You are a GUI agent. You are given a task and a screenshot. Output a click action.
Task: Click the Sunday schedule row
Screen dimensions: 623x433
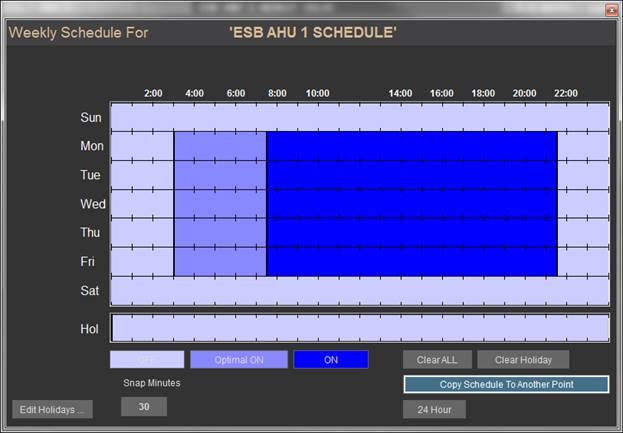coord(359,117)
